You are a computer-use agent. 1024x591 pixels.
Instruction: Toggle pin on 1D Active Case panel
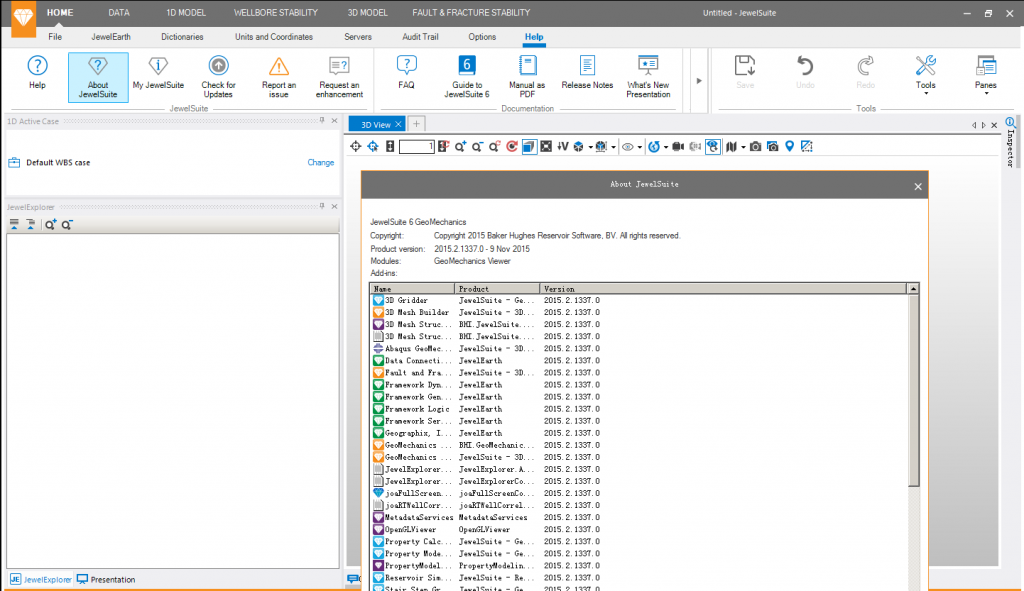322,121
